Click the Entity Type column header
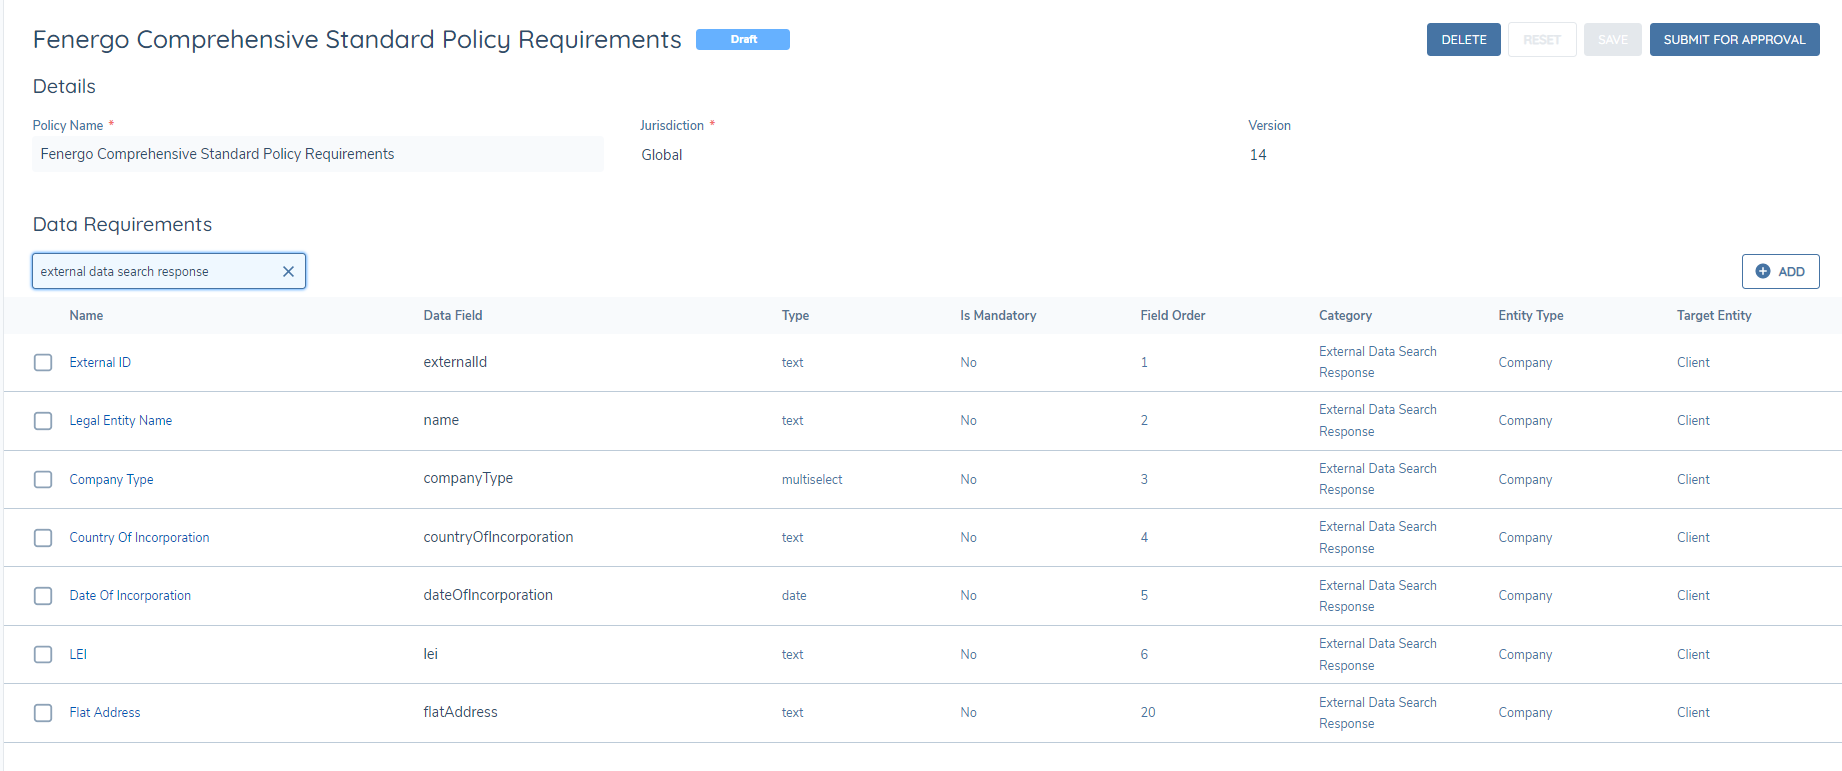This screenshot has height=771, width=1842. point(1531,315)
